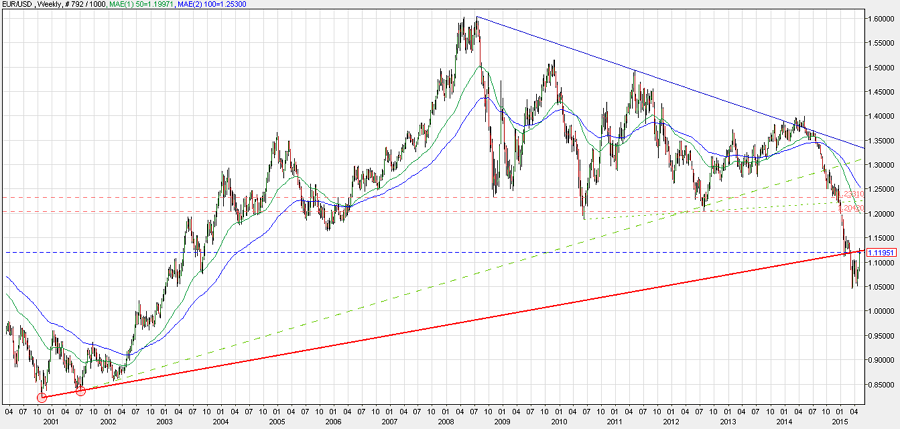Click the 1.10000 price axis label
This screenshot has height=429, width=900.
pyautogui.click(x=880, y=263)
